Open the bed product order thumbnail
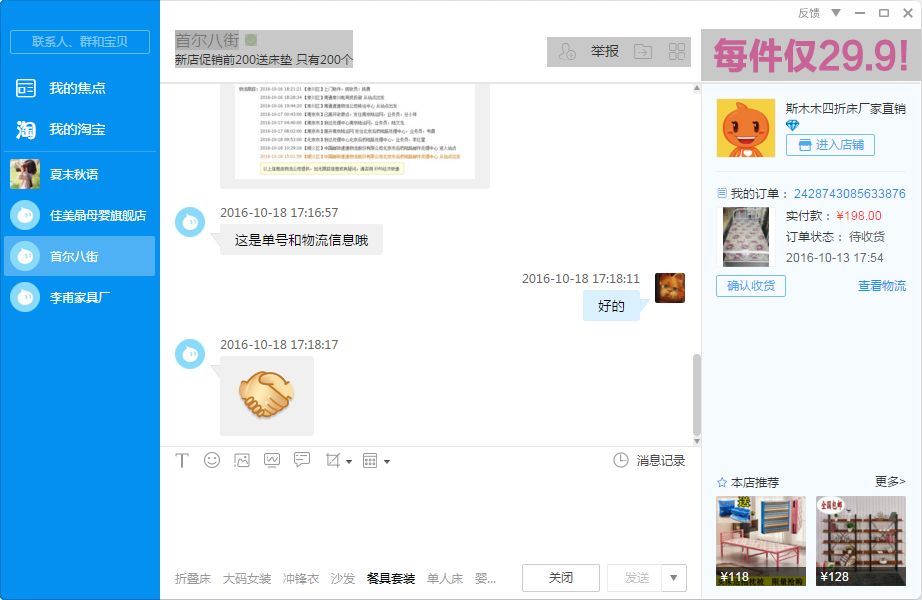This screenshot has width=922, height=600. [x=746, y=236]
